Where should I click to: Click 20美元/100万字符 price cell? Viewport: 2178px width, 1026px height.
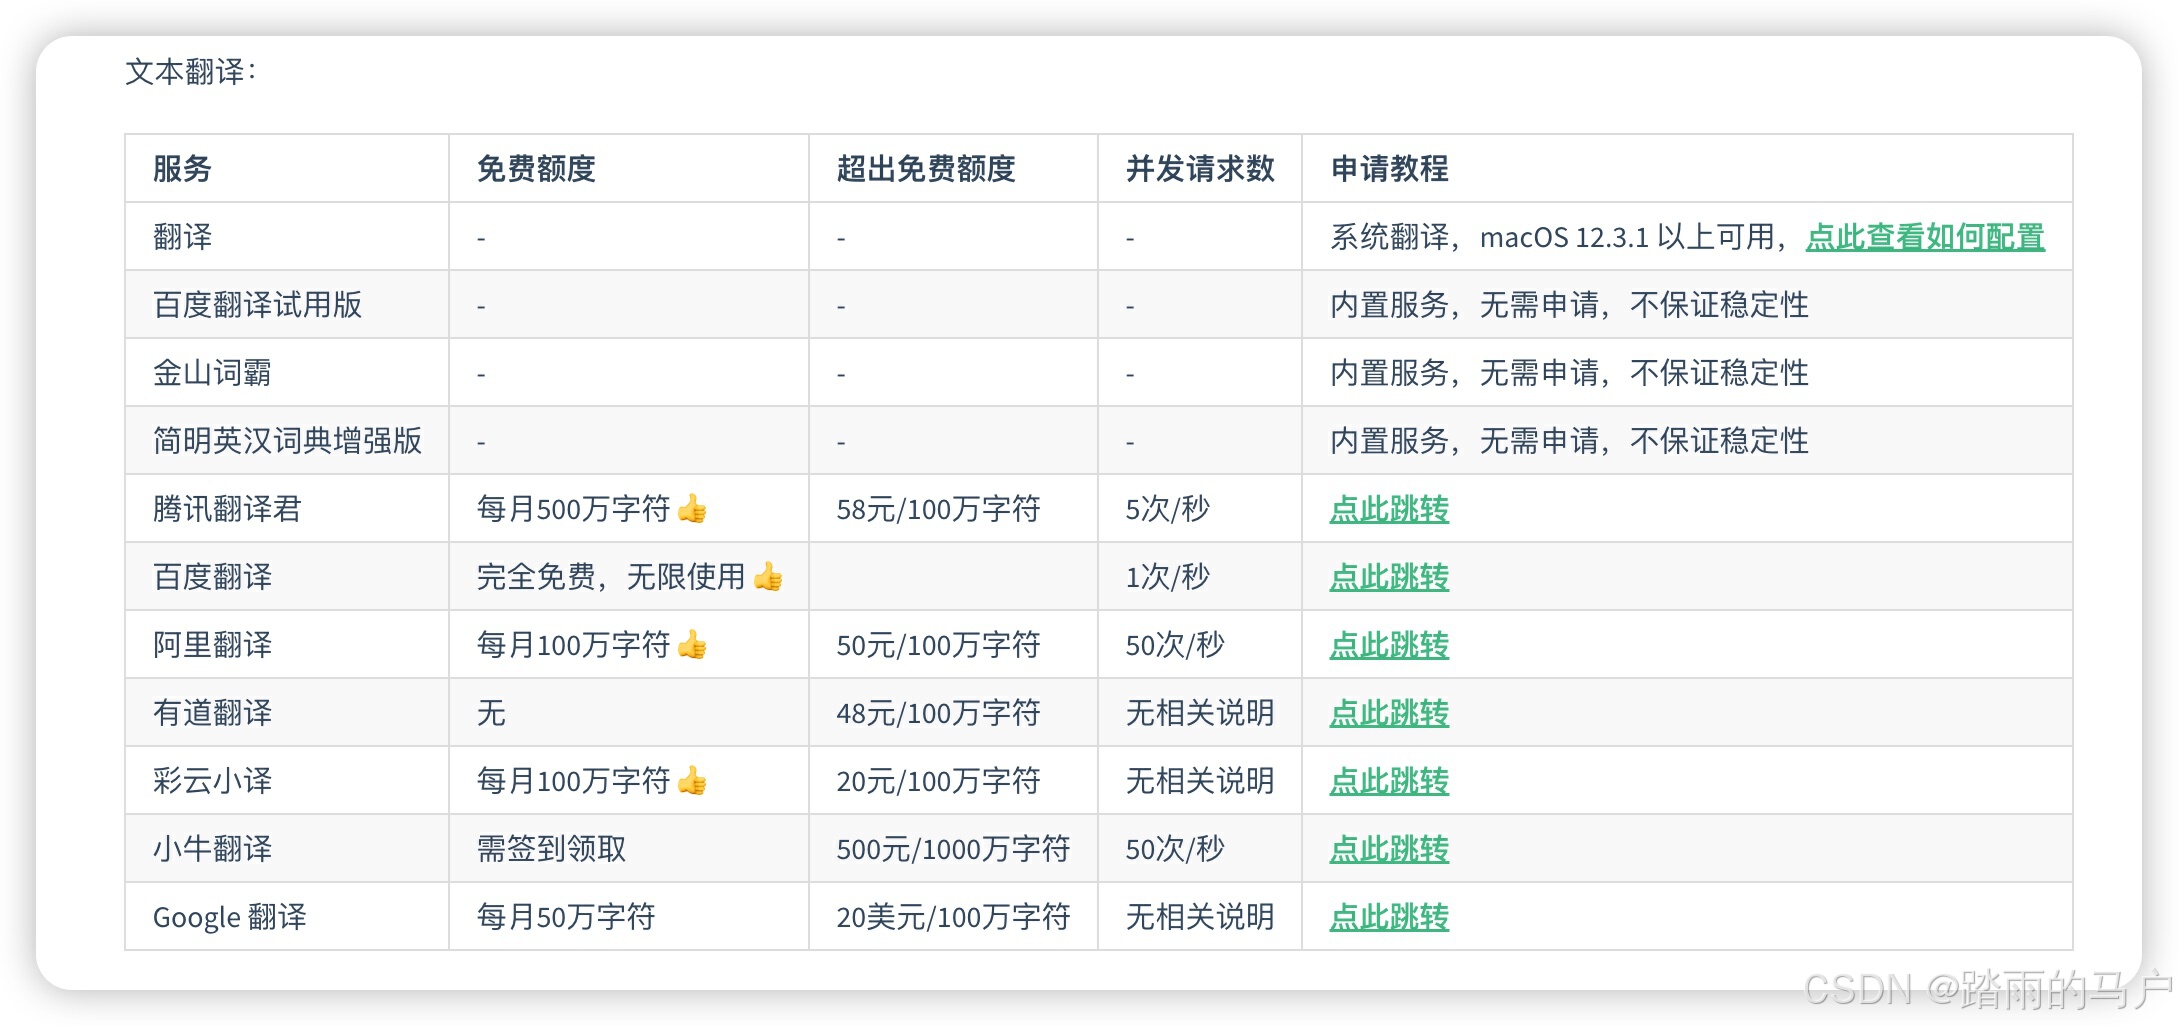[x=953, y=917]
